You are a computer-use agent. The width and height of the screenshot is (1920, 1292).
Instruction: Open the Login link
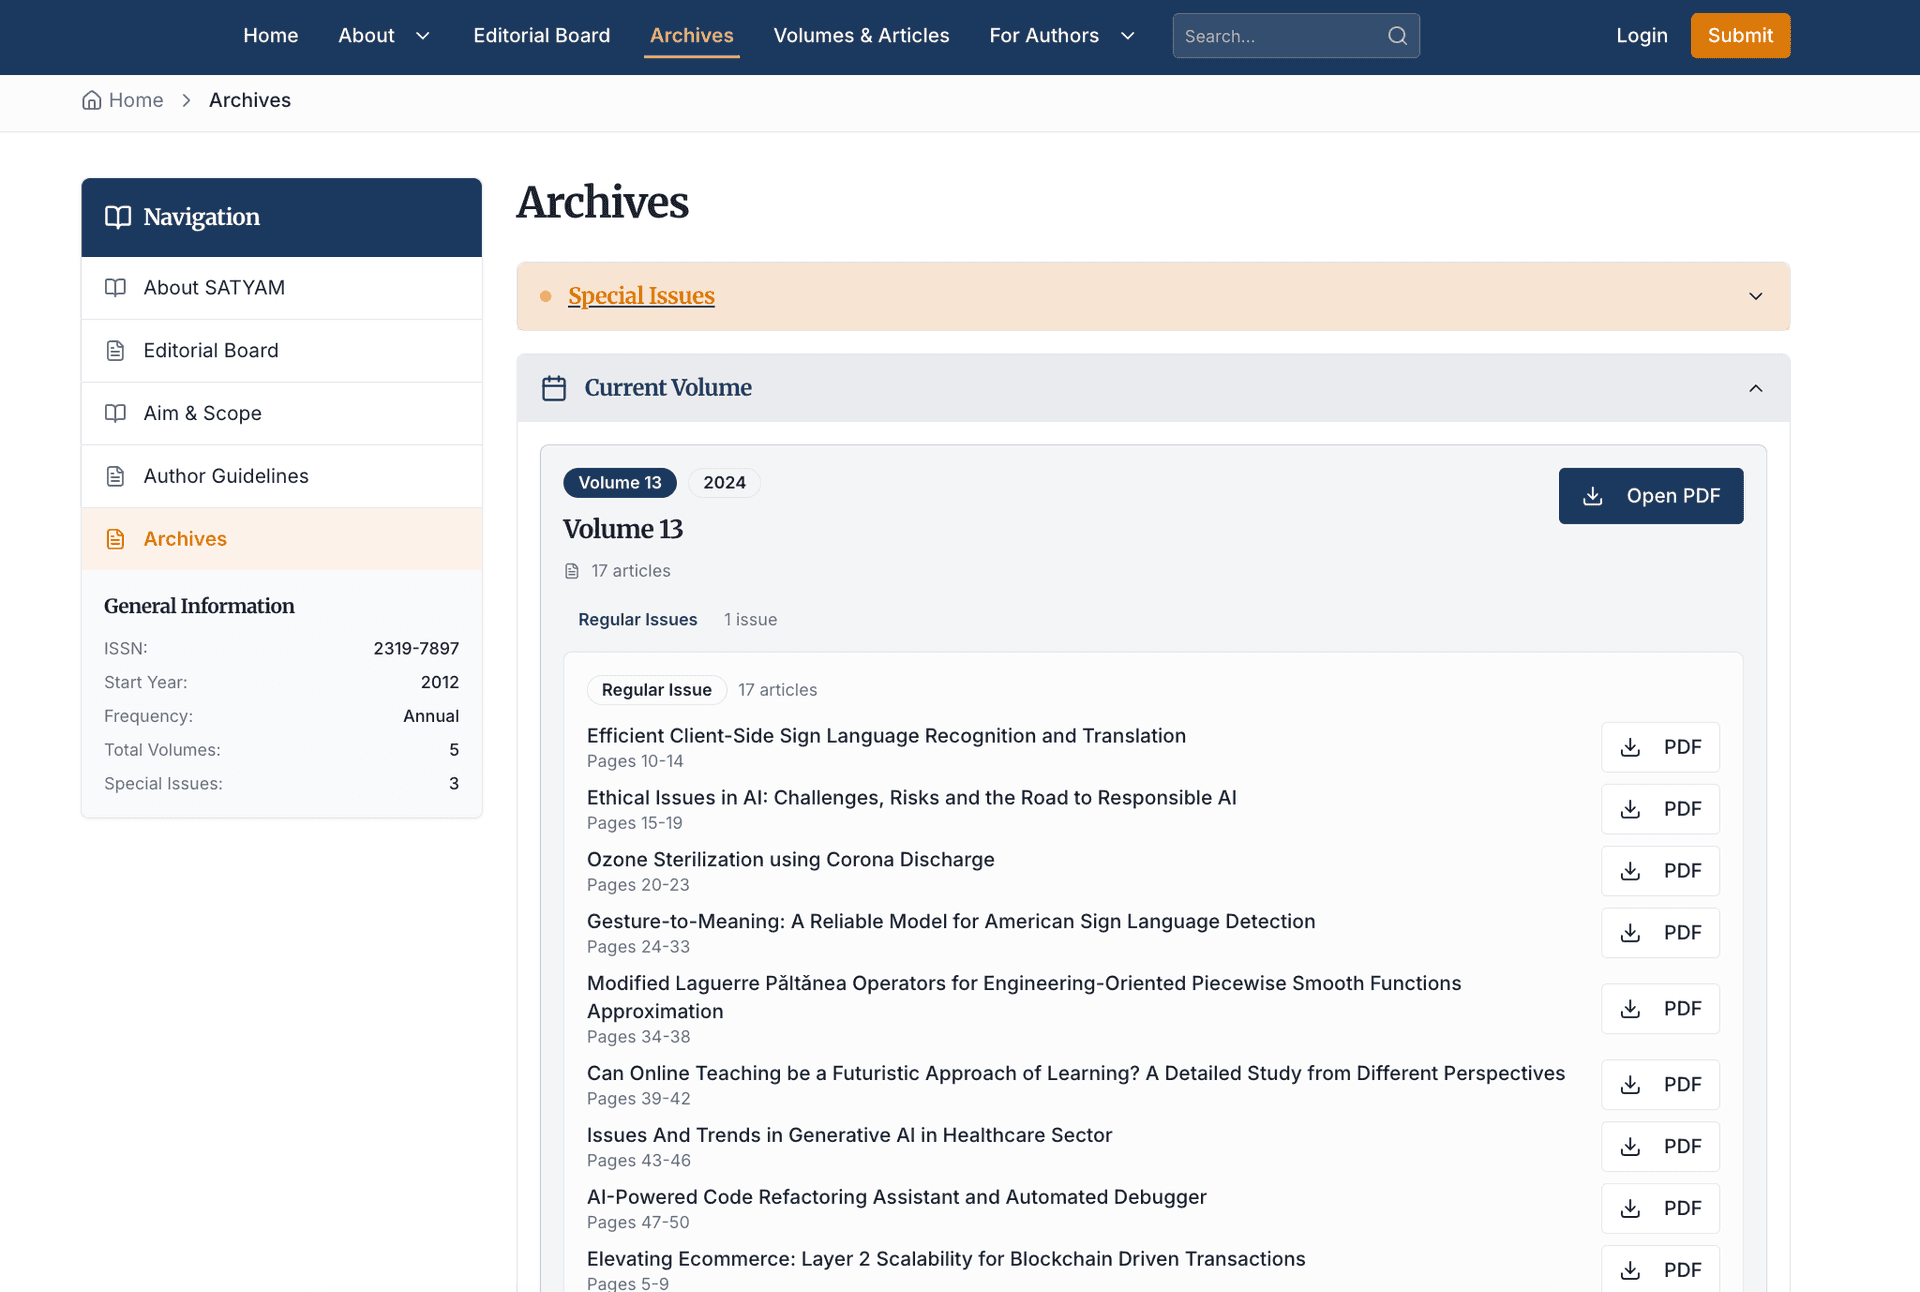tap(1641, 35)
